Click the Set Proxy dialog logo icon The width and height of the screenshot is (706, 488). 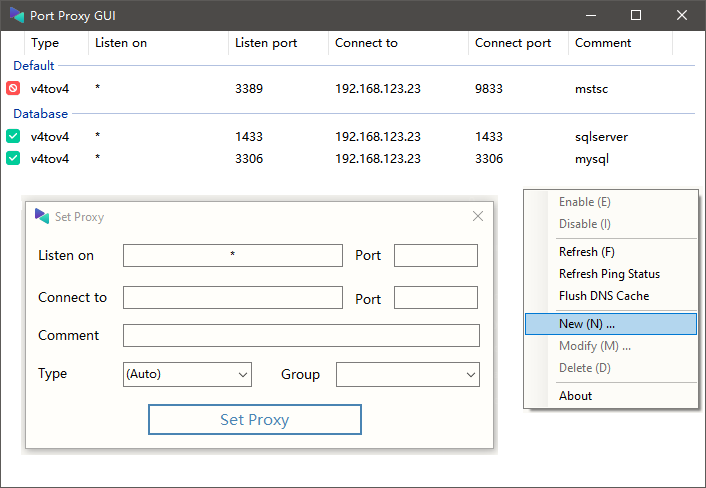point(42,217)
